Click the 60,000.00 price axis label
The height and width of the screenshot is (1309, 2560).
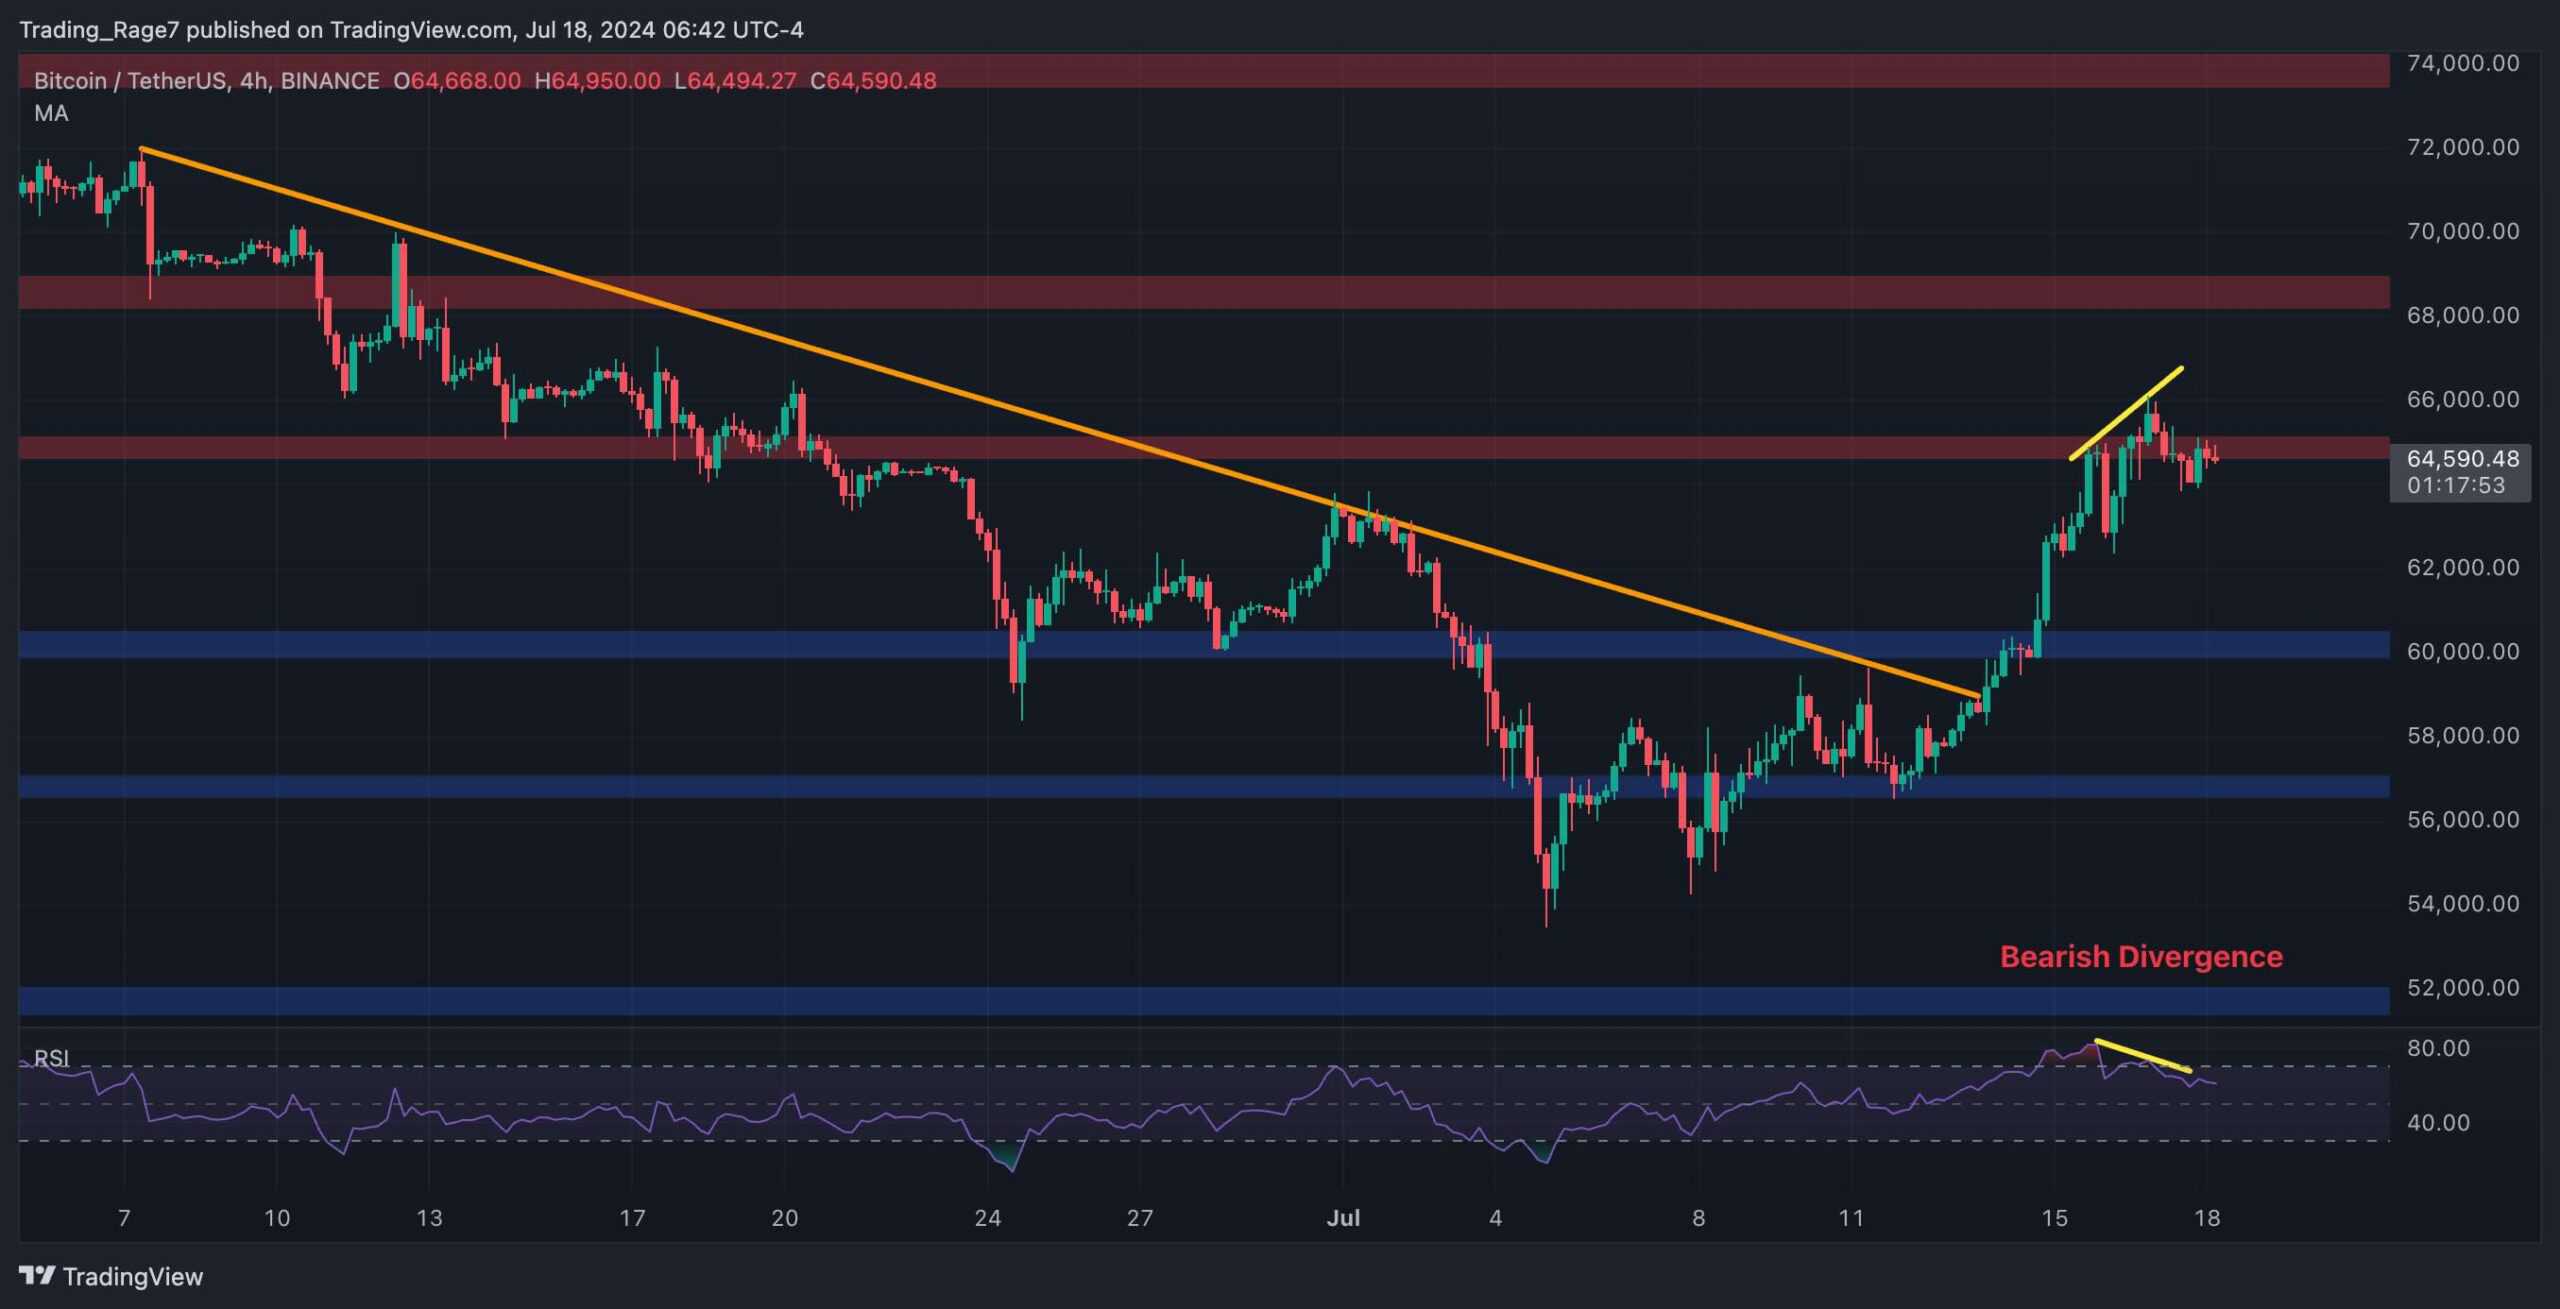coord(2462,651)
